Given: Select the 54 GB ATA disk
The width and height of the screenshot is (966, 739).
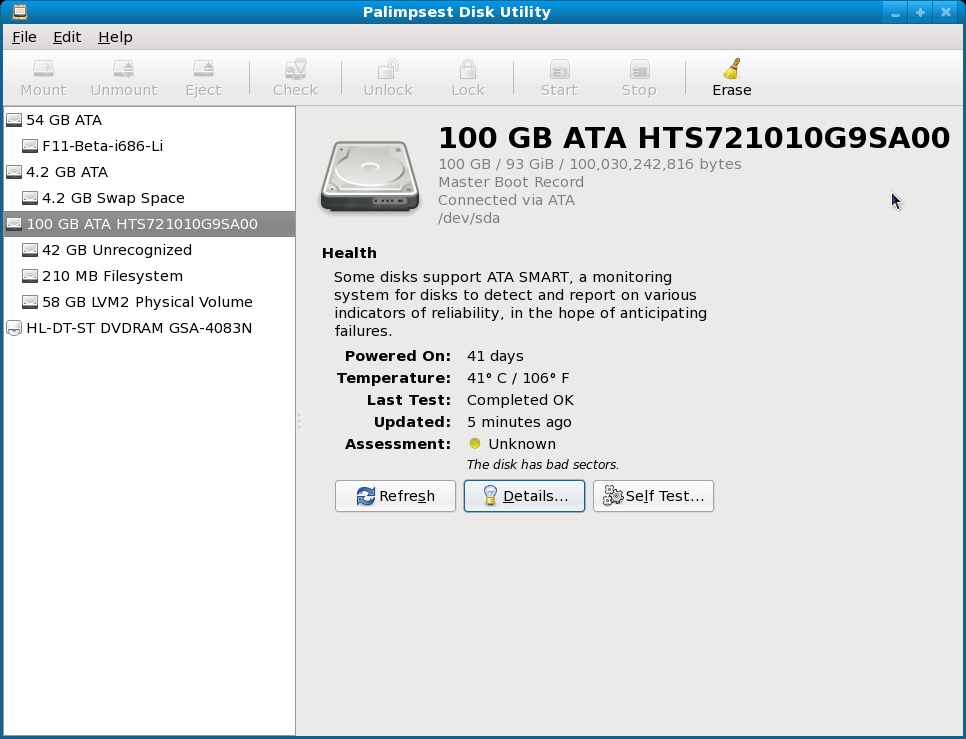Looking at the screenshot, I should 149,120.
